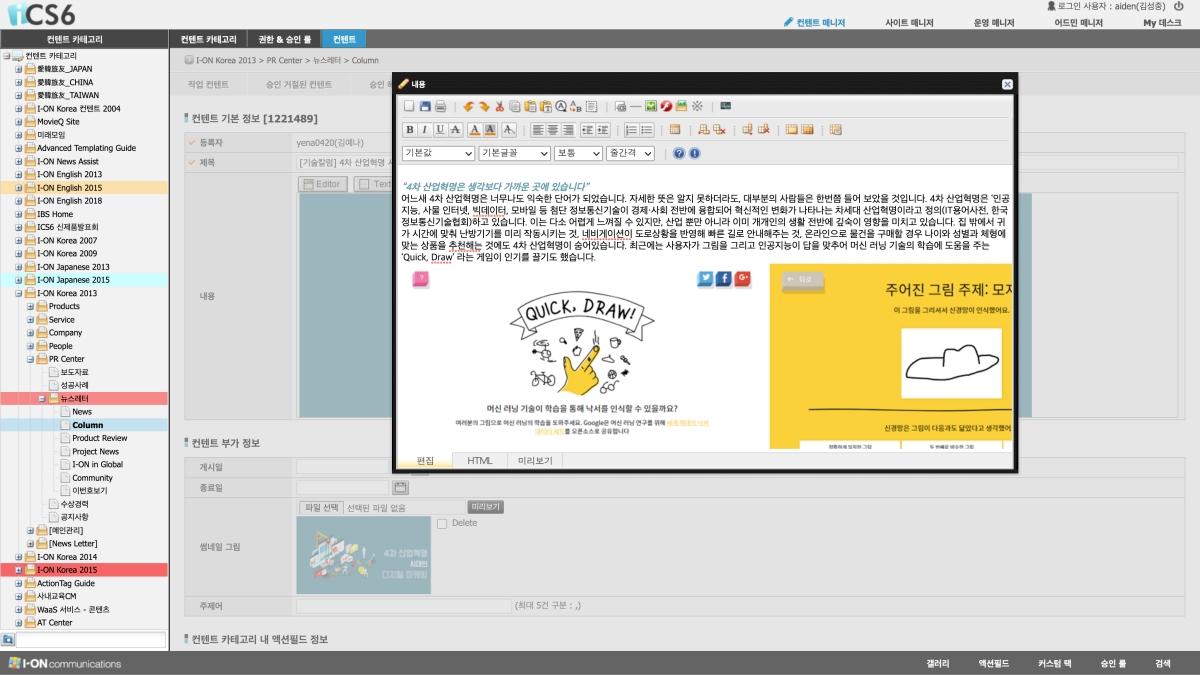Expand the I-ON English 2015 tree node
1200x675 pixels.
18,188
